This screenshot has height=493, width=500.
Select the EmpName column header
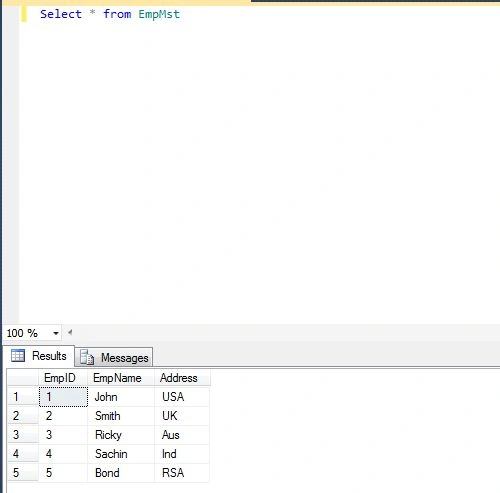[x=121, y=378]
